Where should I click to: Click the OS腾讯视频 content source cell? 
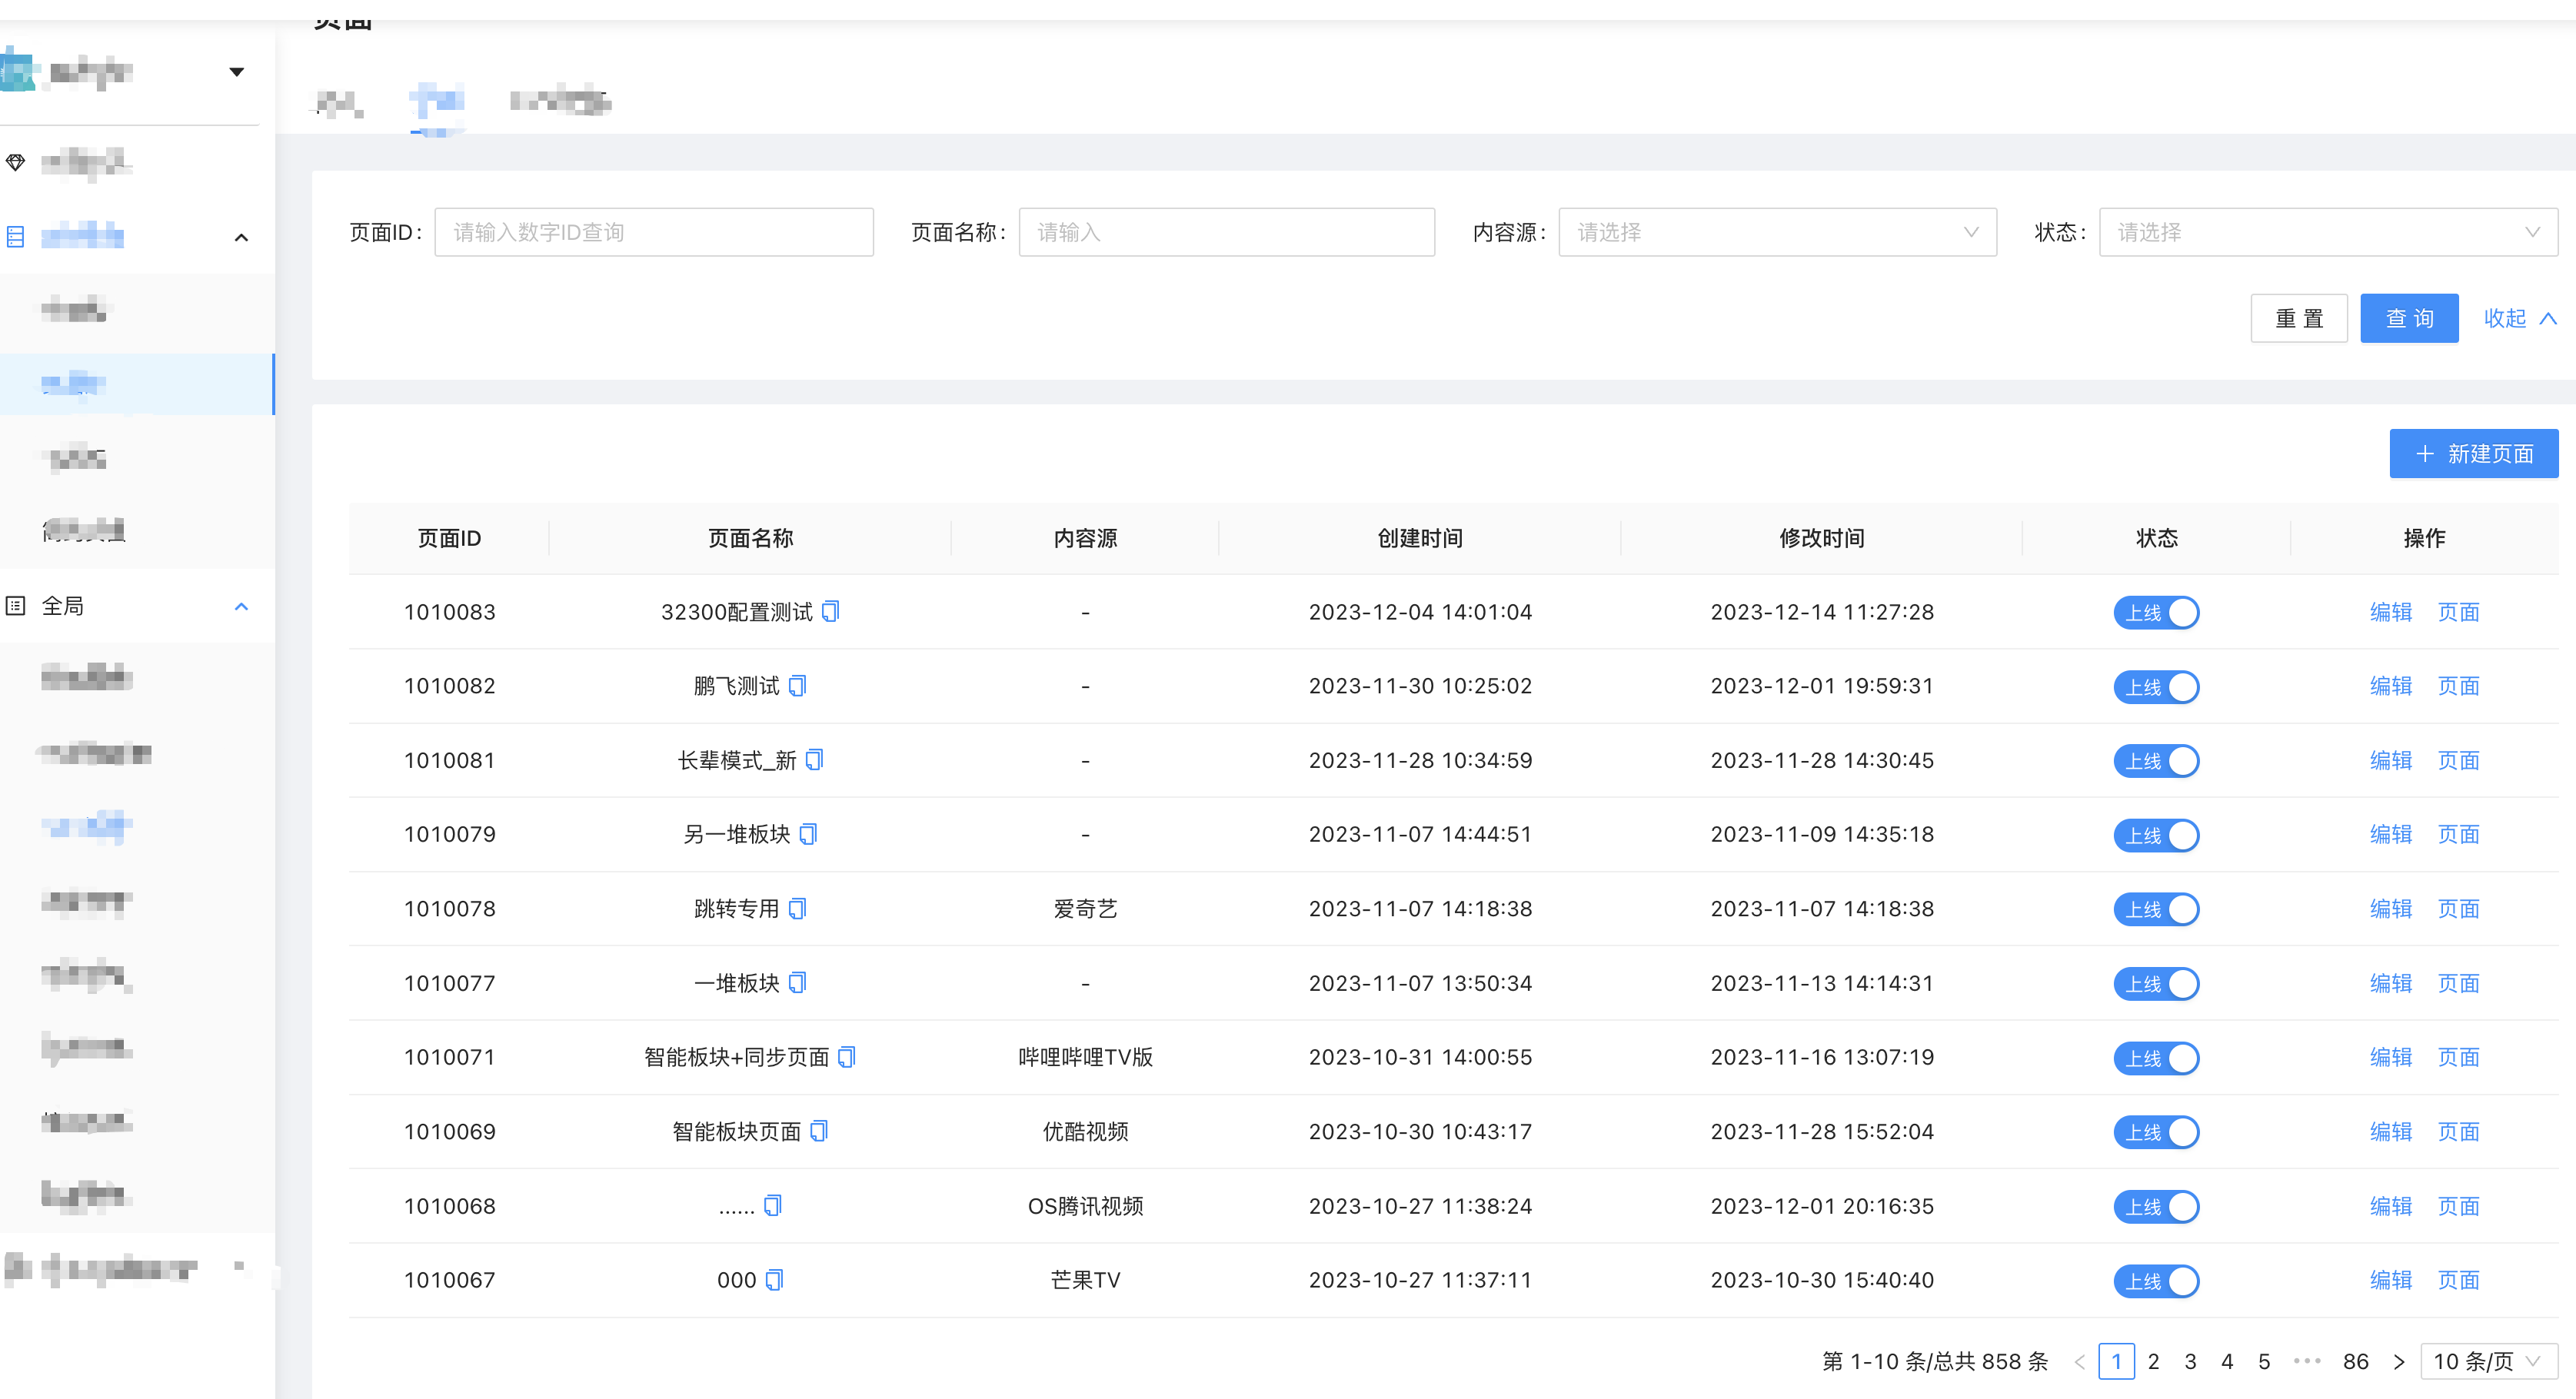(1085, 1205)
